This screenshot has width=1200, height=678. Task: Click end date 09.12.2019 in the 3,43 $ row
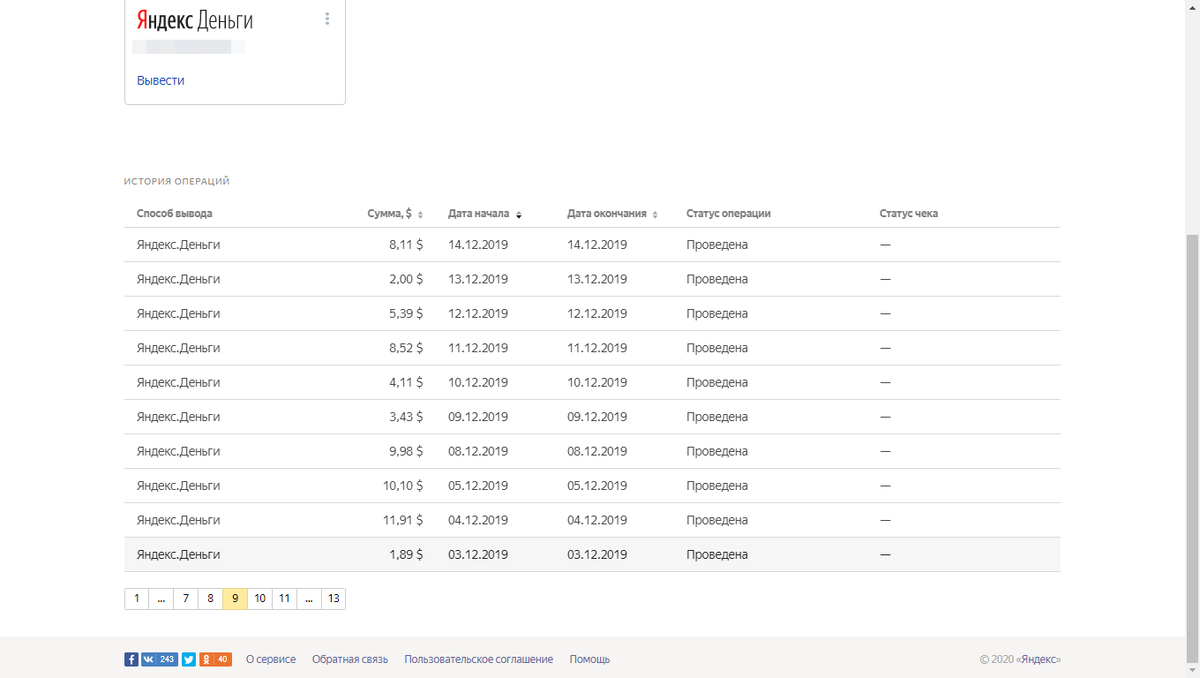click(597, 417)
